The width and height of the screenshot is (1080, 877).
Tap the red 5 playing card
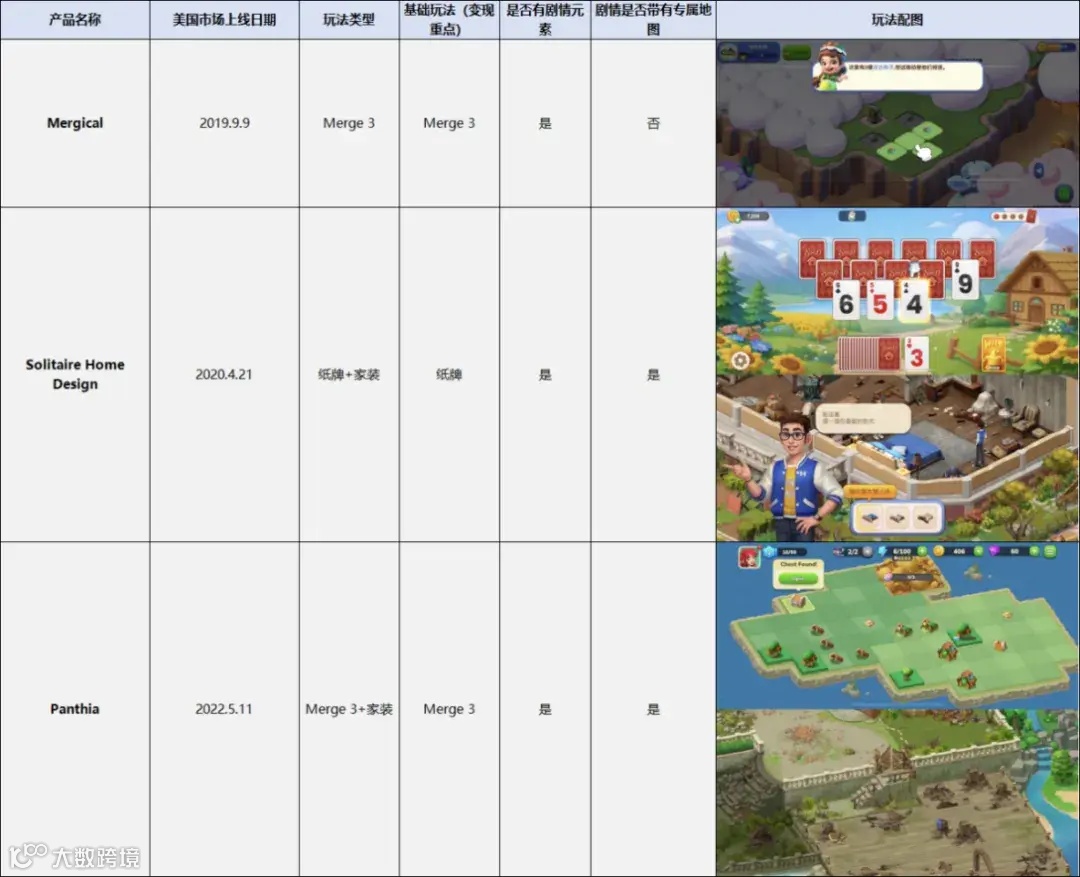pos(880,301)
